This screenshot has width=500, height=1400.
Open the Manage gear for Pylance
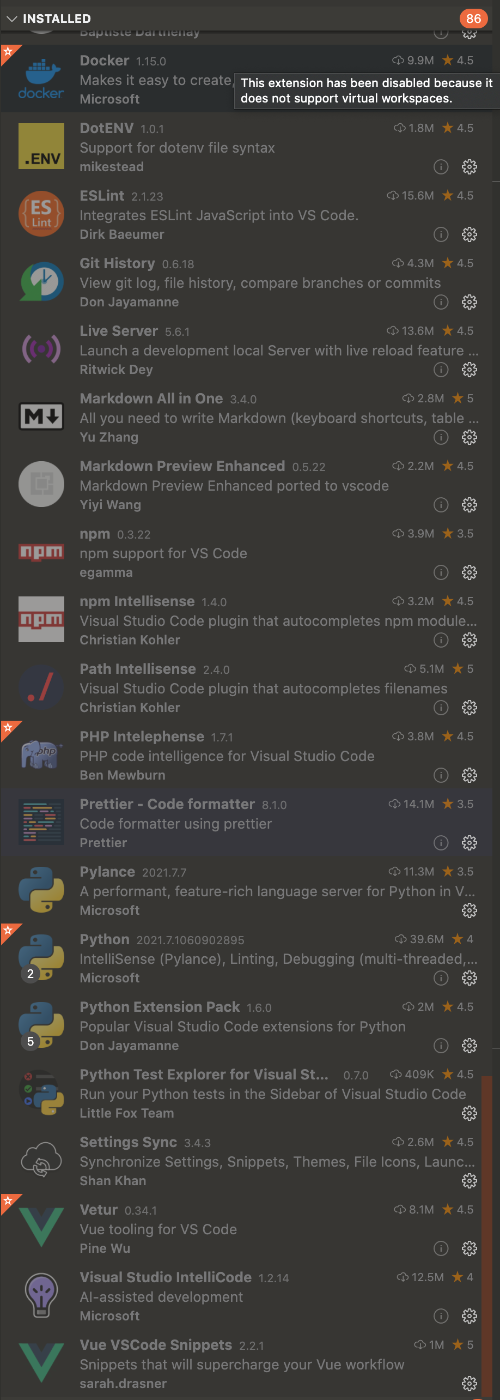point(469,910)
